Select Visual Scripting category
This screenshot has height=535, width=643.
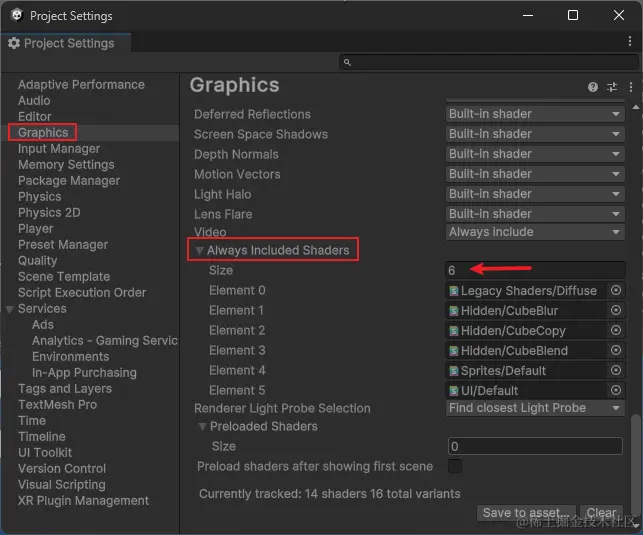(62, 485)
